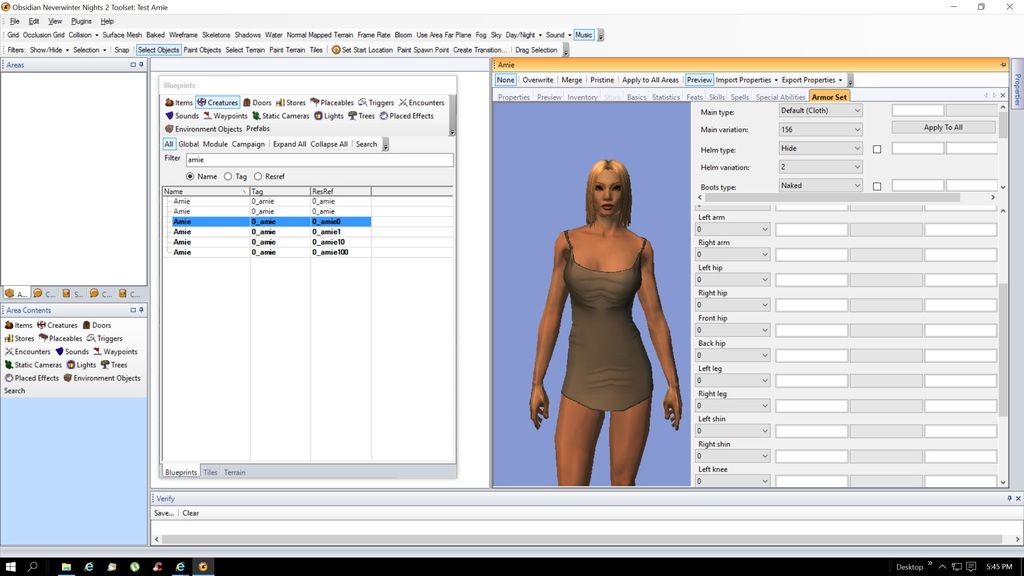
Task: Click Clear in the Verify panel
Action: point(190,513)
